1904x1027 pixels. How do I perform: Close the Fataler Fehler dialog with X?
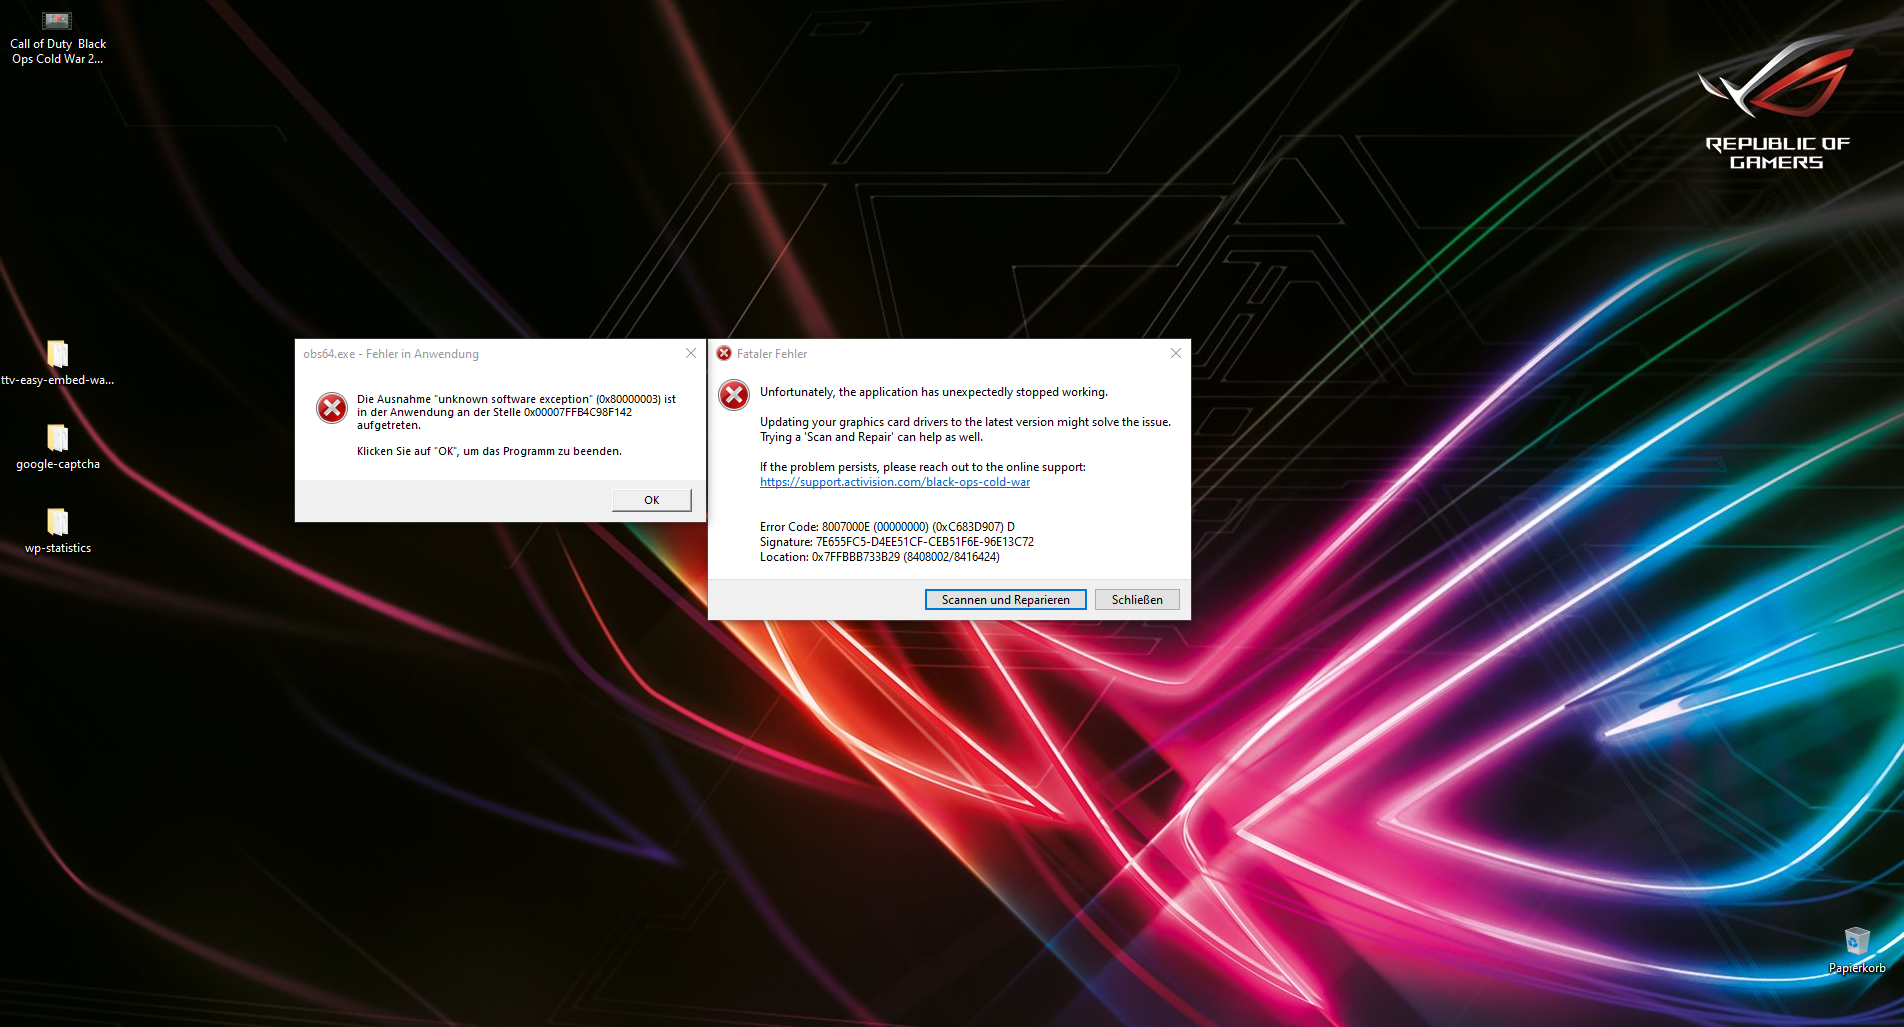pyautogui.click(x=1176, y=353)
